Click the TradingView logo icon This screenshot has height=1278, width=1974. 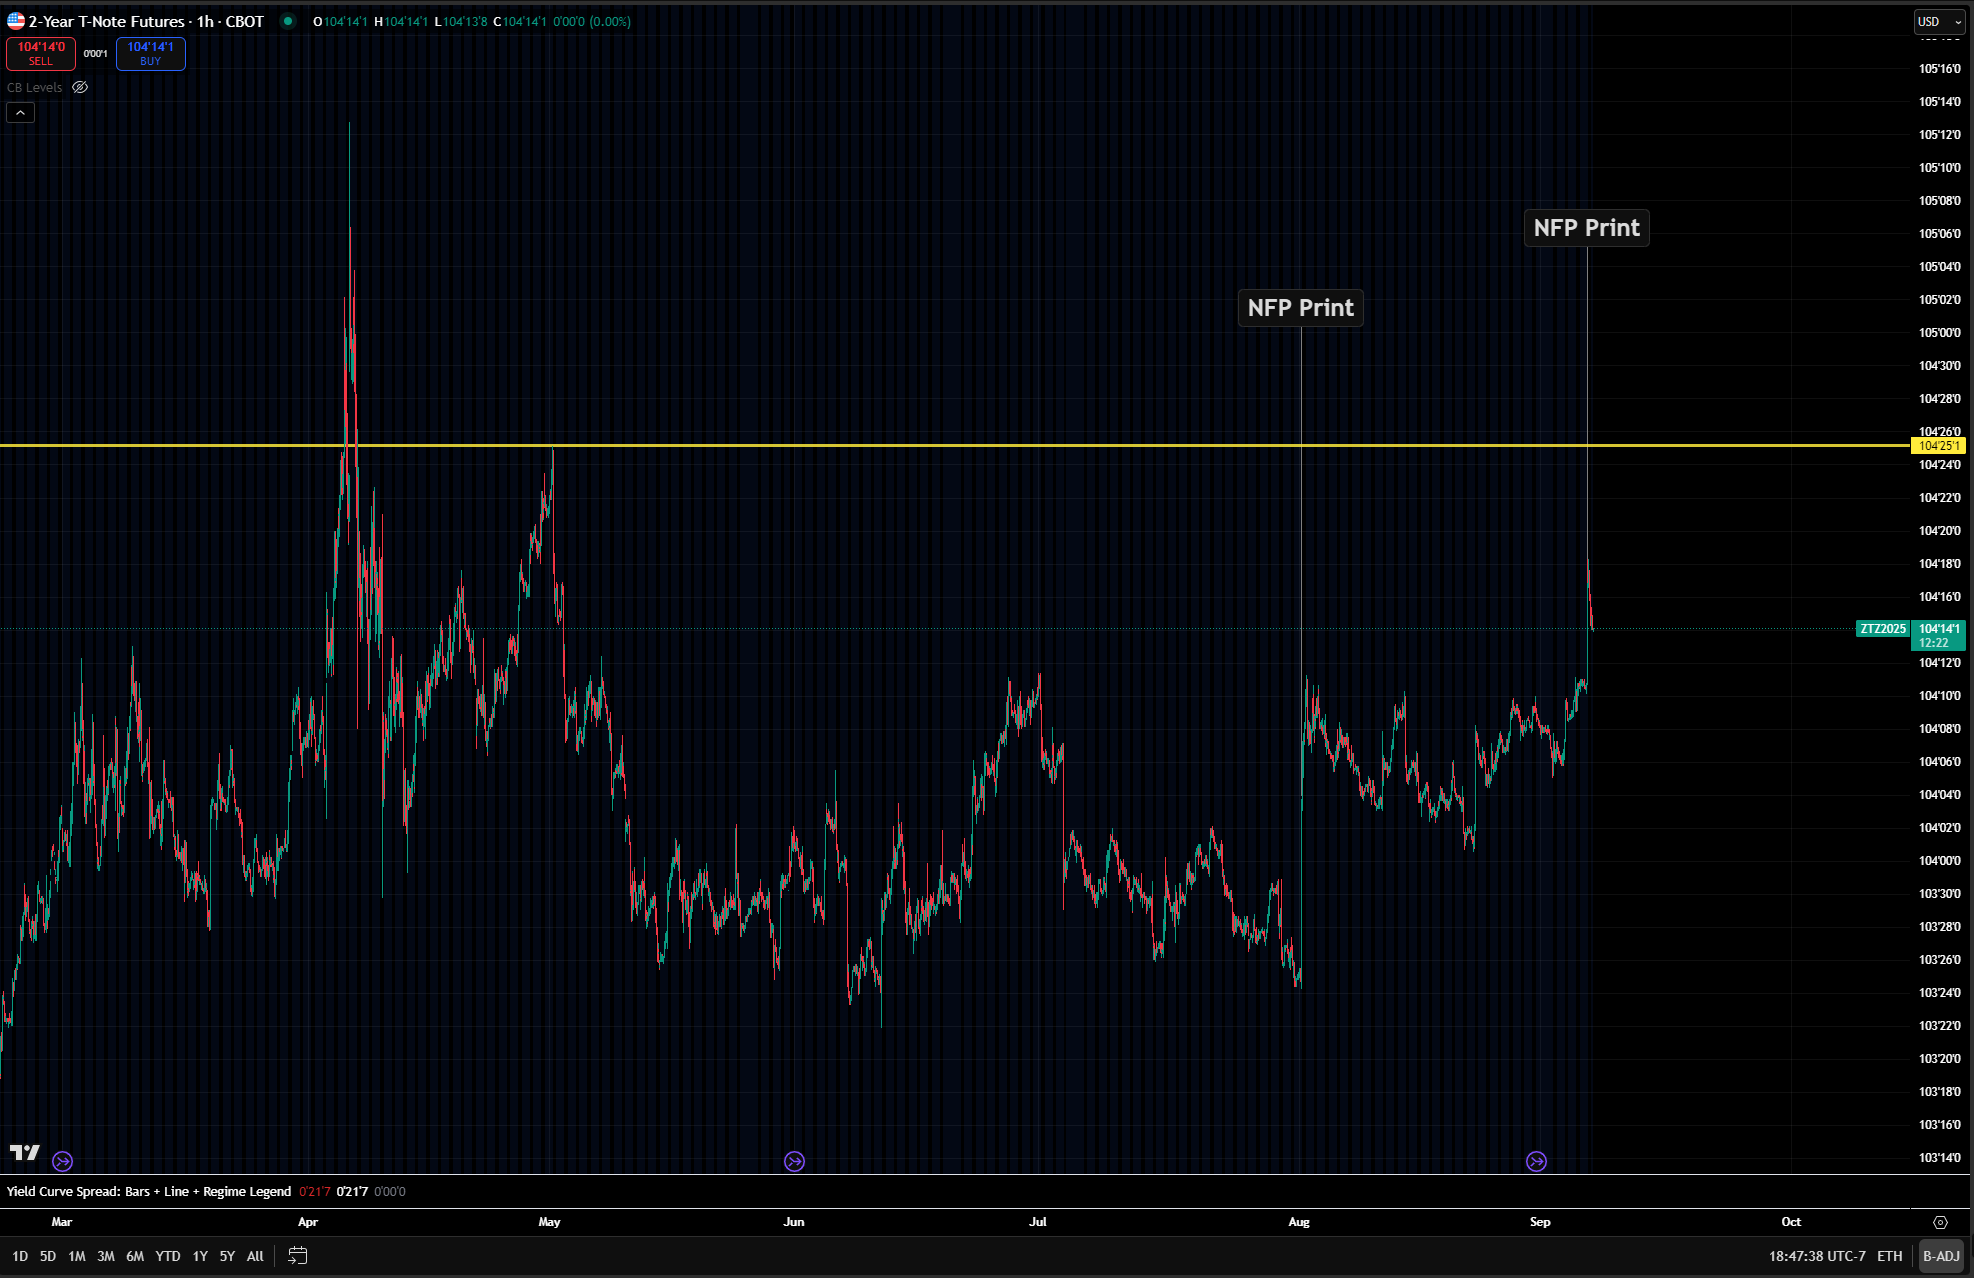(25, 1152)
